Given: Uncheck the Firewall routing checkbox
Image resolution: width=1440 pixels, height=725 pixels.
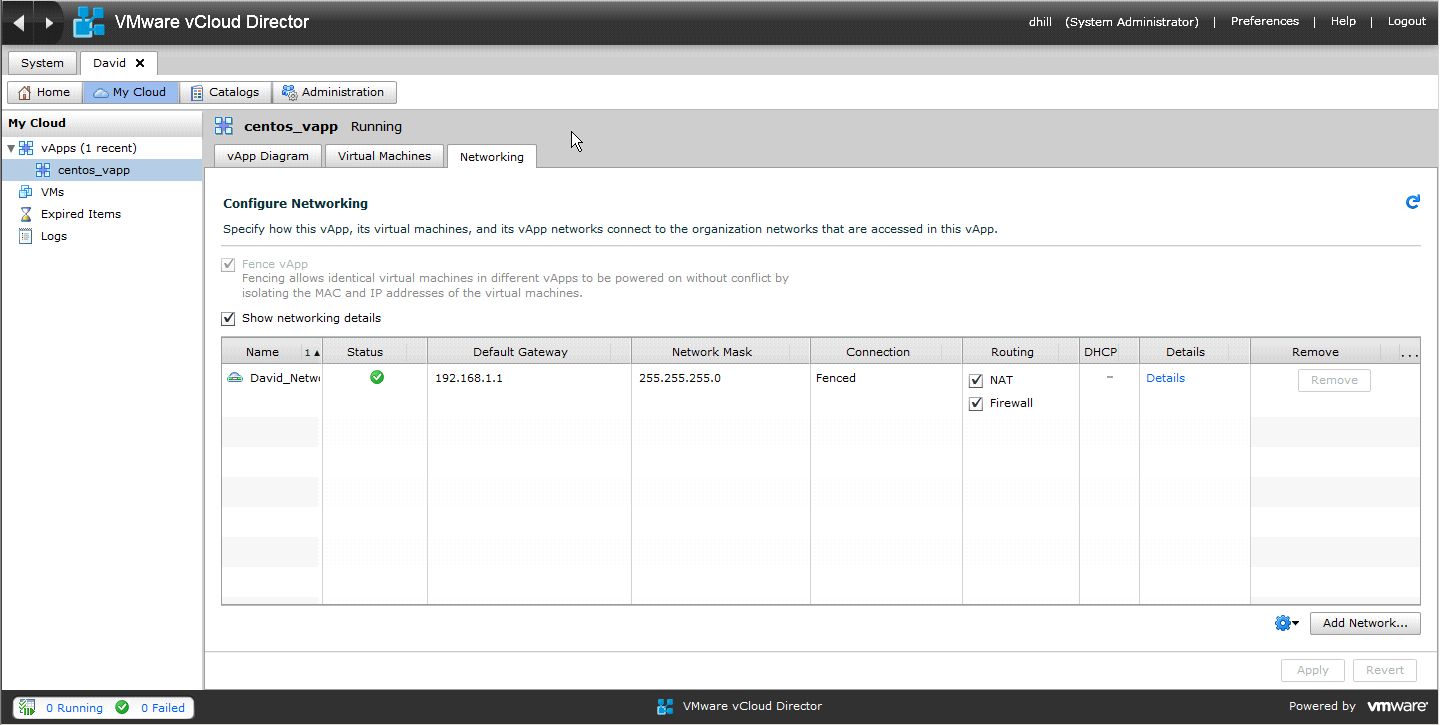Looking at the screenshot, I should coord(976,404).
